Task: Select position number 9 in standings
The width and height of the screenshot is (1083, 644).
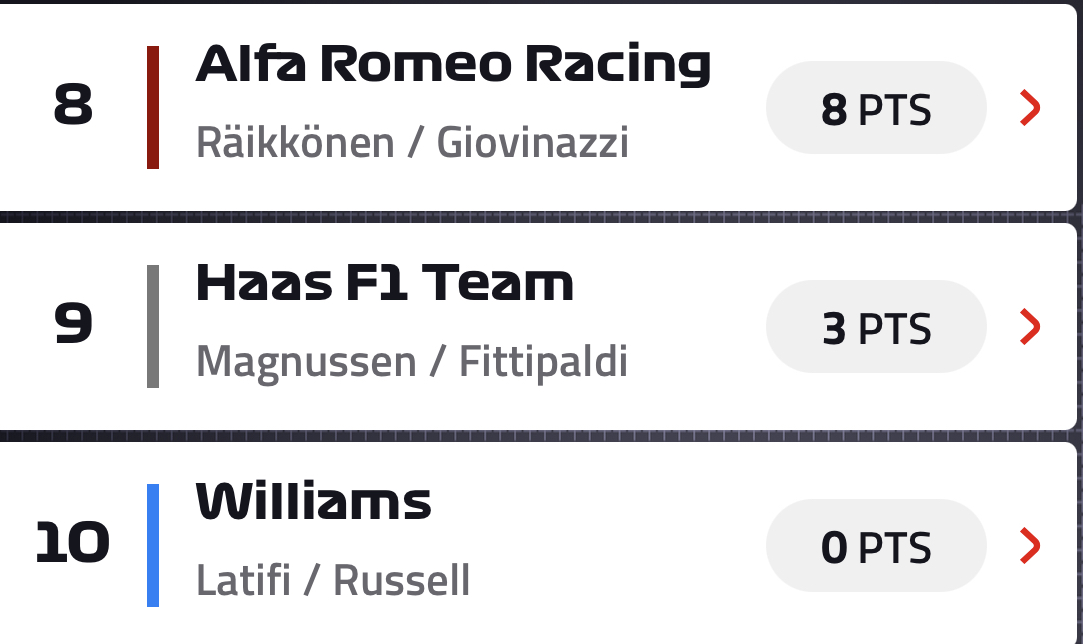Action: click(x=73, y=323)
